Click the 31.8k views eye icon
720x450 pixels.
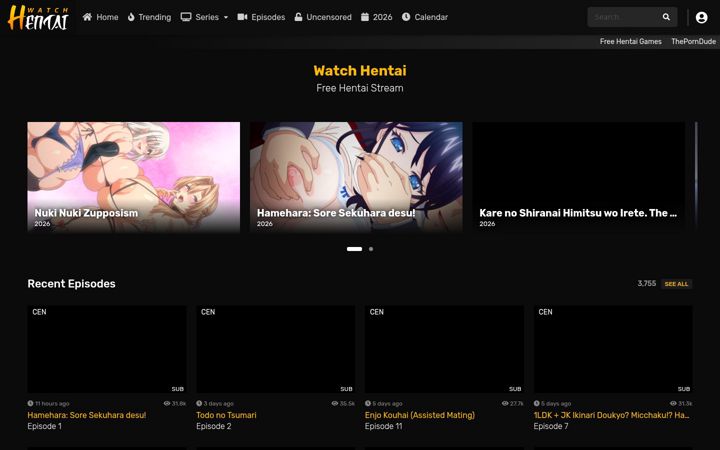[x=167, y=404]
